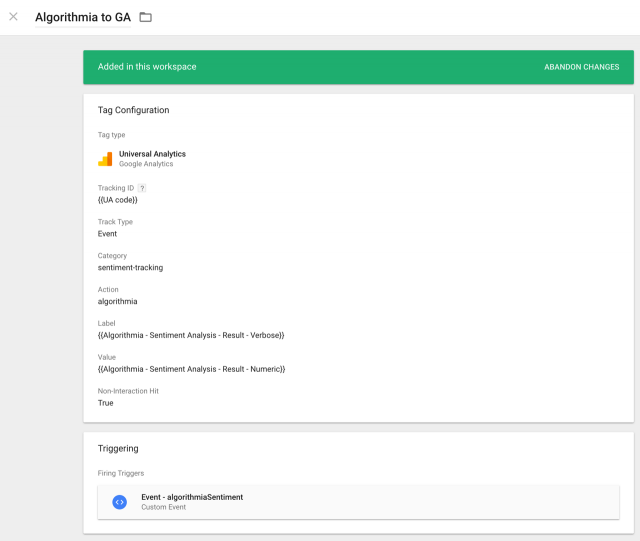Open the folder icon beside the tag name
Image resolution: width=640 pixels, height=541 pixels.
pyautogui.click(x=146, y=17)
